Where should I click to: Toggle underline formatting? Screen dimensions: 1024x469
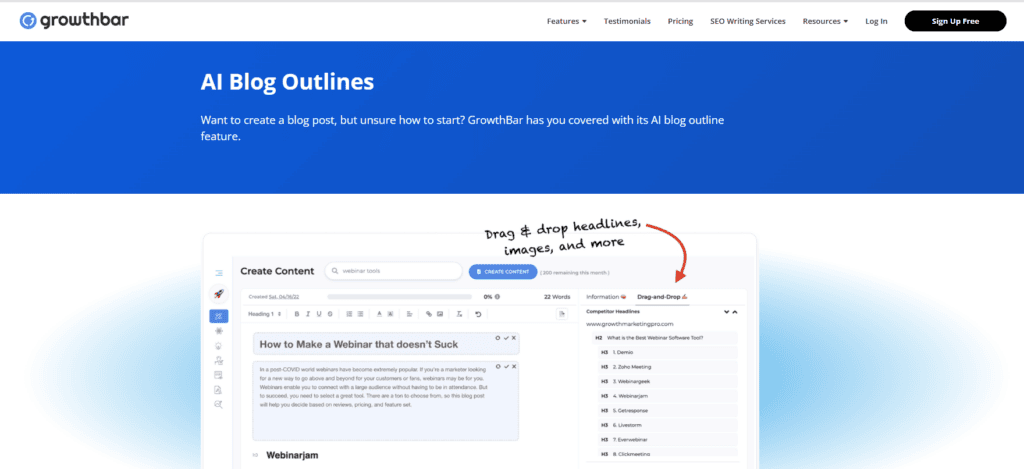319,314
